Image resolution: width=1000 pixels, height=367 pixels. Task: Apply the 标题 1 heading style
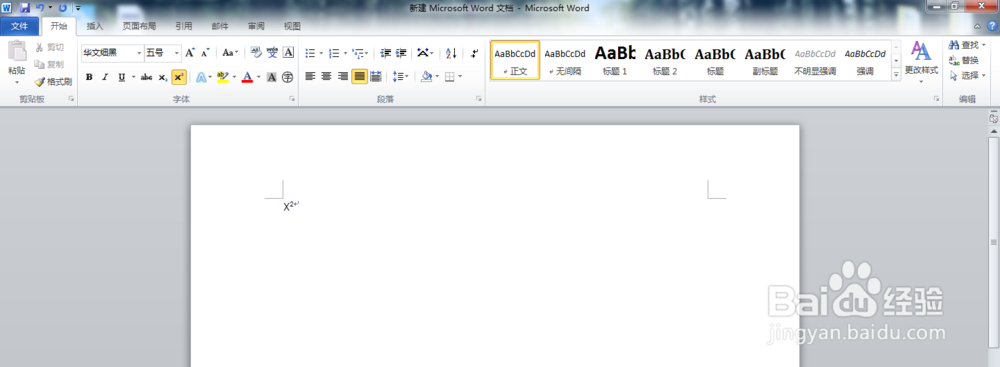pyautogui.click(x=615, y=60)
